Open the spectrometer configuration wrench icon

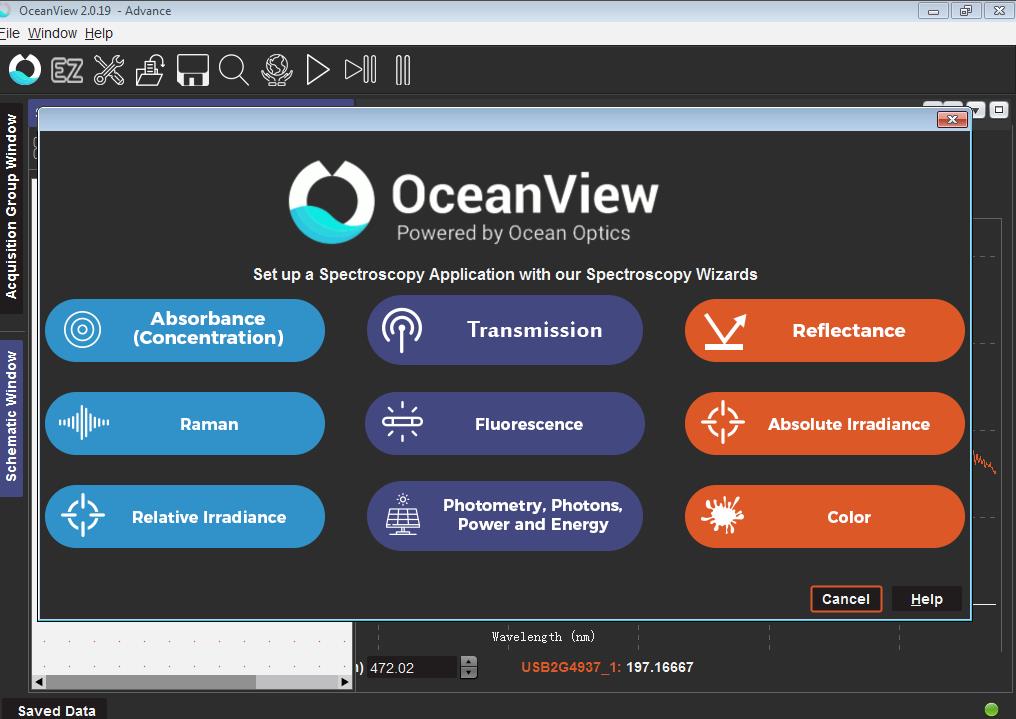point(108,70)
